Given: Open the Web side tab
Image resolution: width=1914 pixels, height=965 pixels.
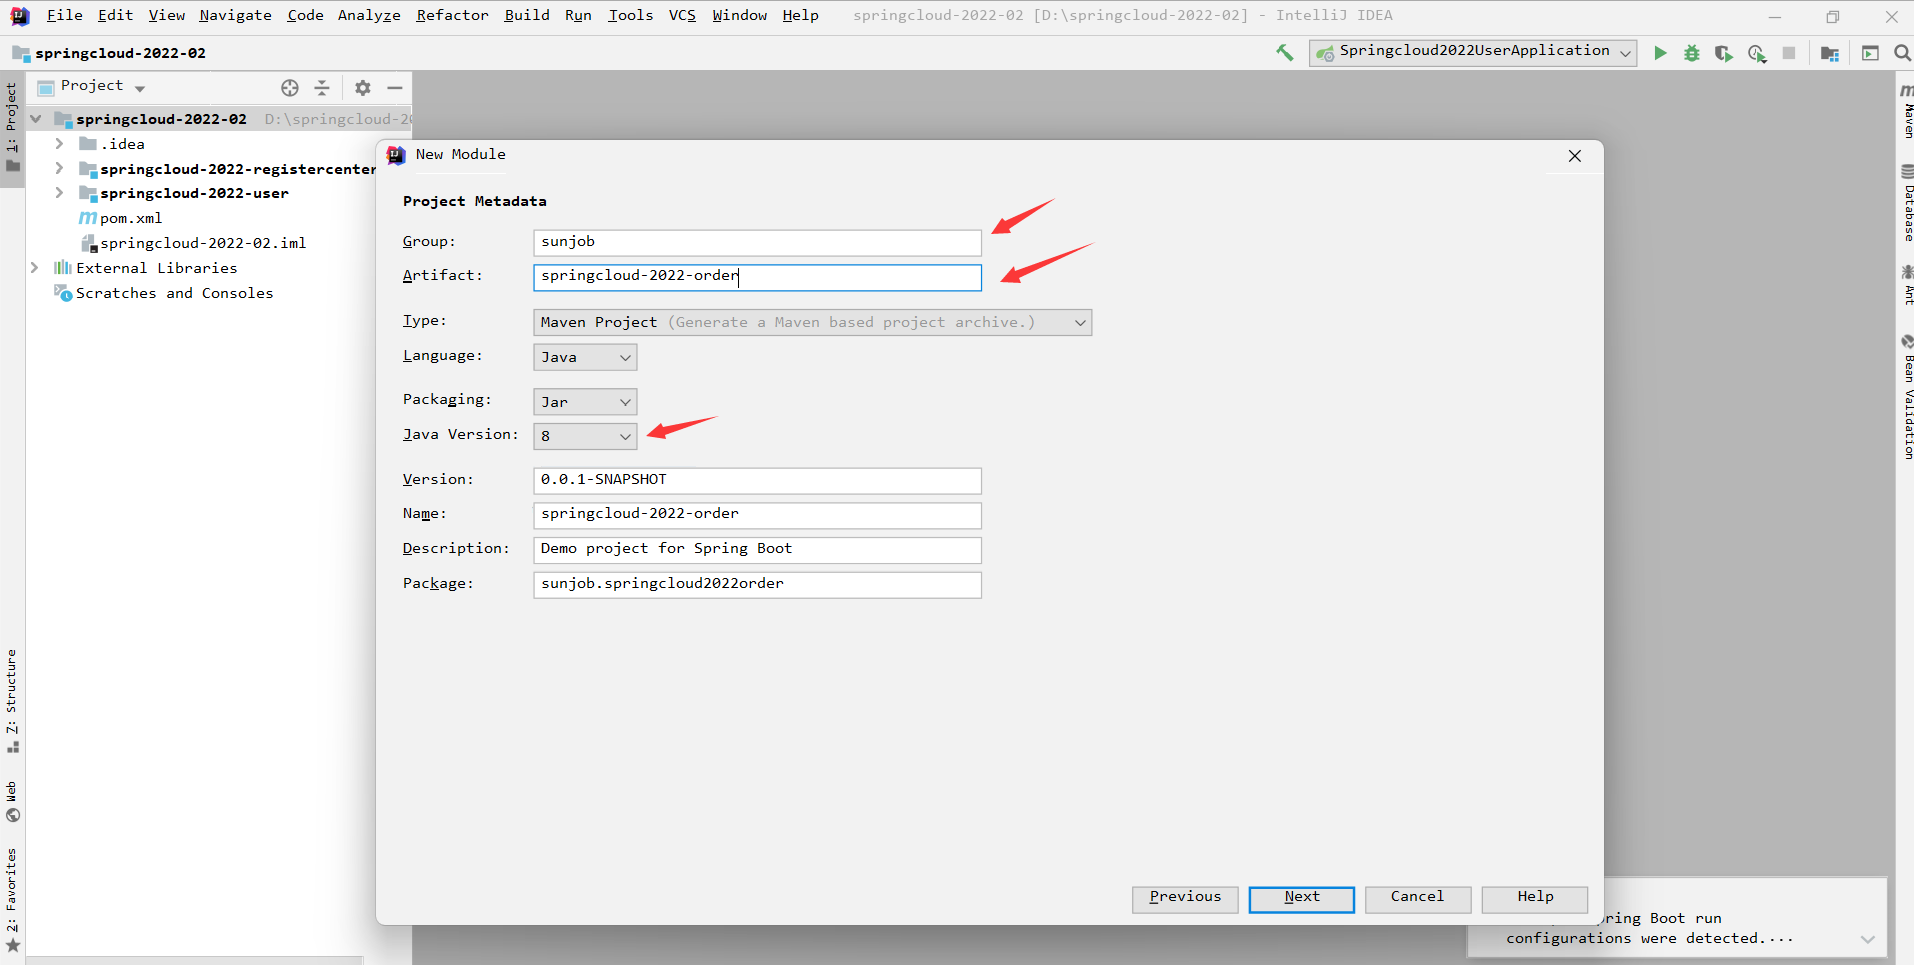Looking at the screenshot, I should [x=12, y=801].
